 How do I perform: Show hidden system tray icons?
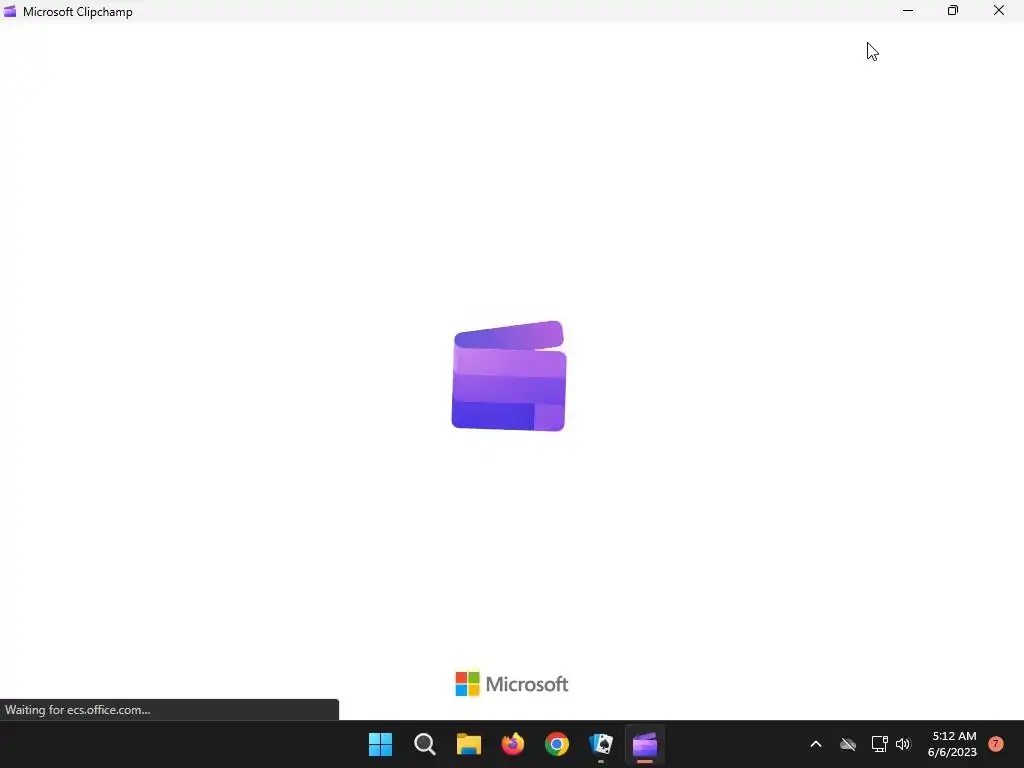pos(816,744)
